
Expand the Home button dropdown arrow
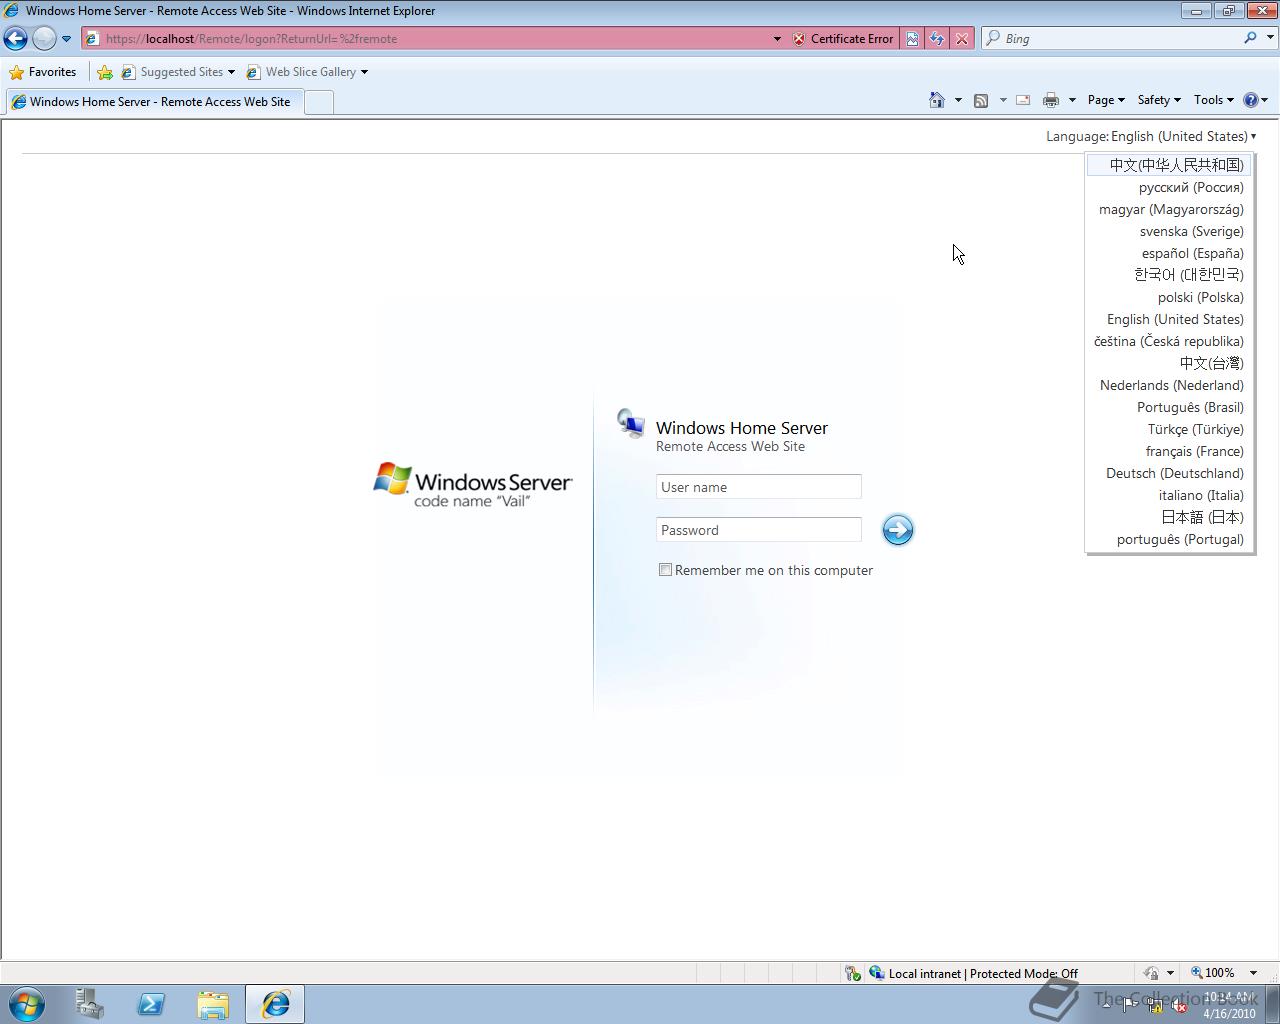958,100
